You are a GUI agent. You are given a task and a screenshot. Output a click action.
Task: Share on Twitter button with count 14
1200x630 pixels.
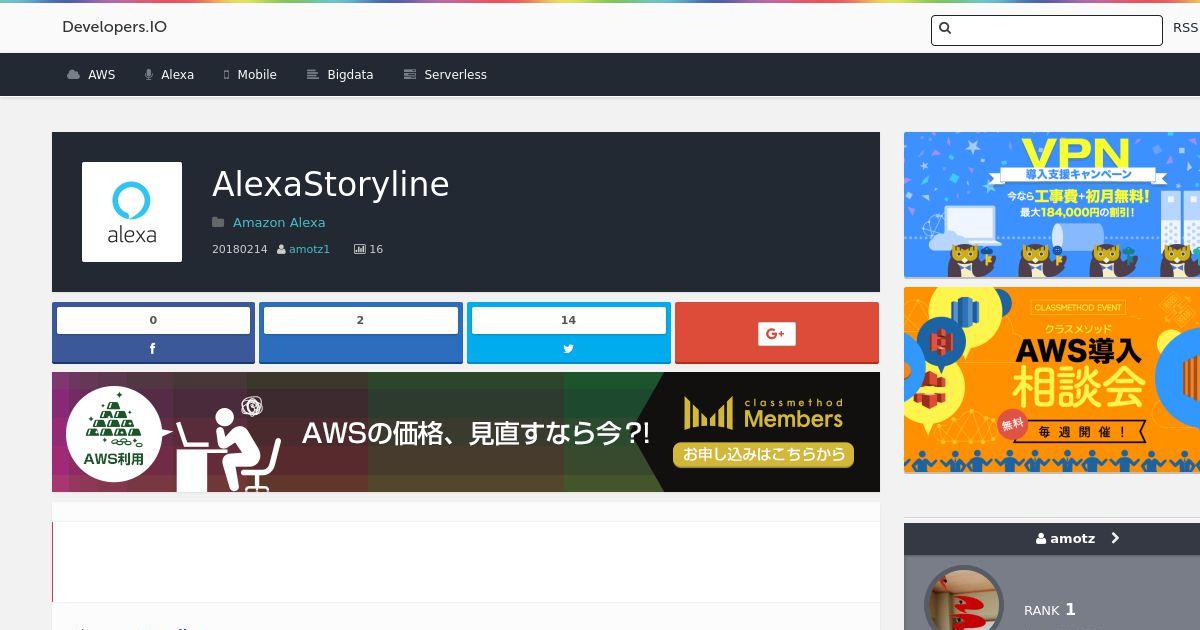(569, 333)
